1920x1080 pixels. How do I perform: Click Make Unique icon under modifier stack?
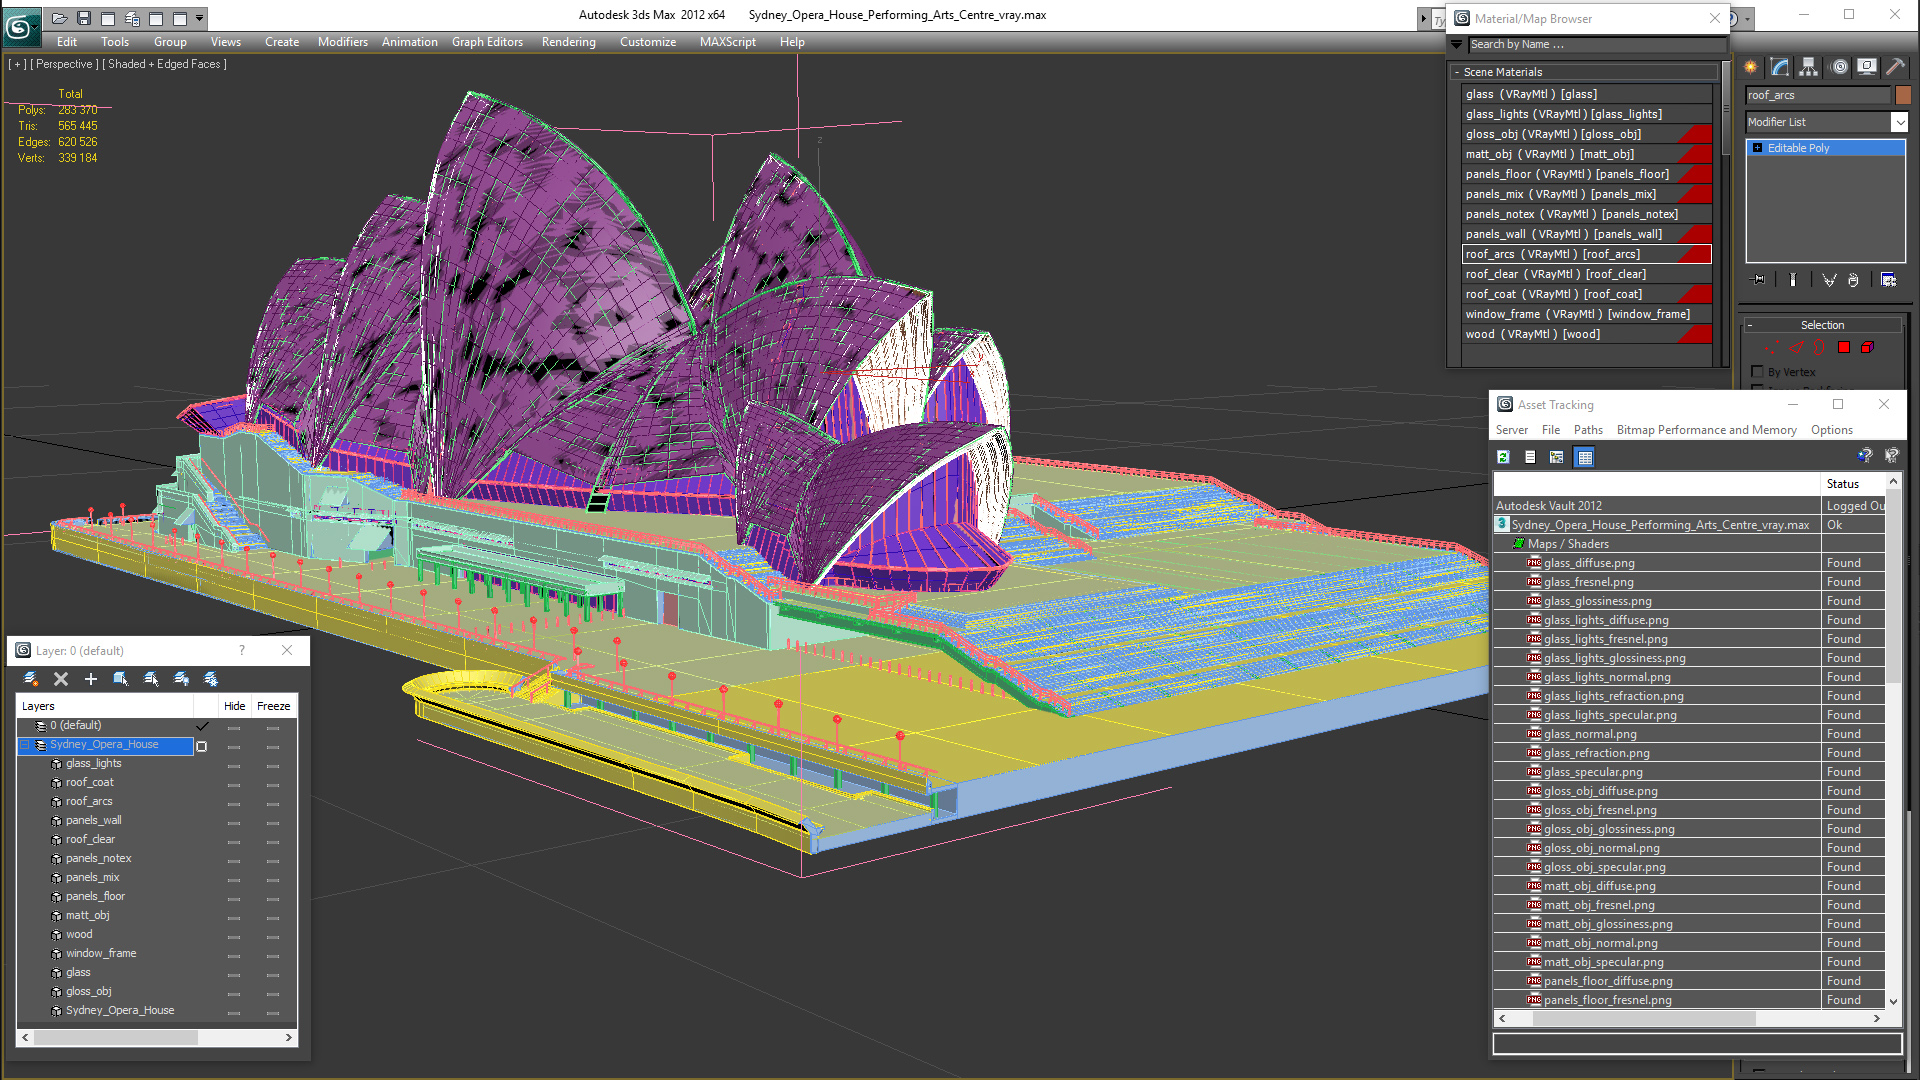tap(1829, 280)
